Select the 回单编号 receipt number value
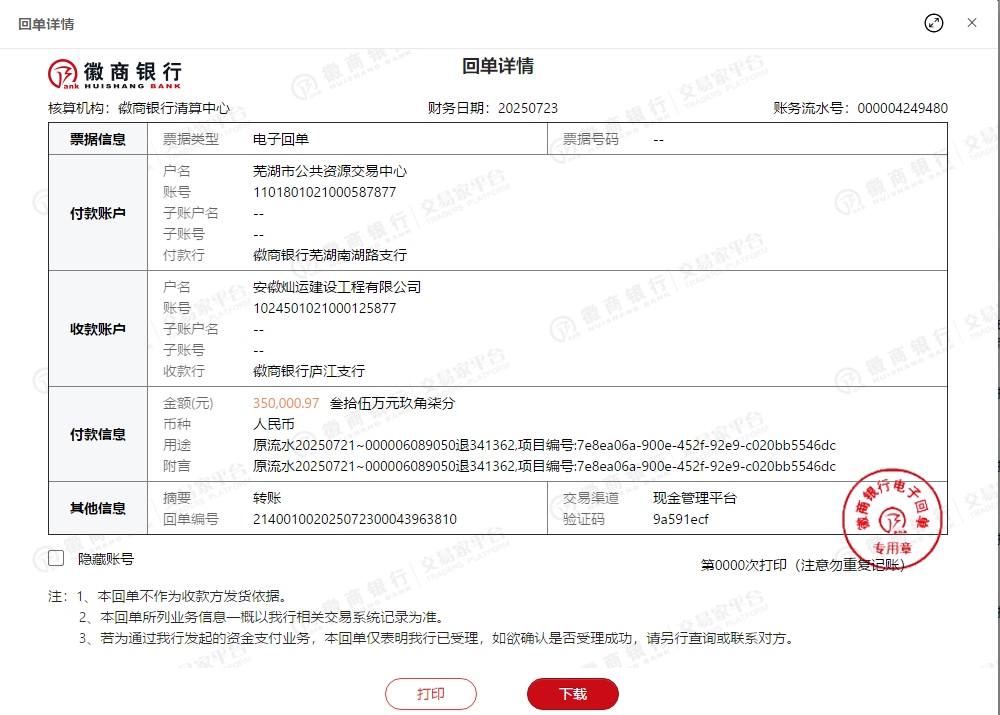 pos(355,519)
